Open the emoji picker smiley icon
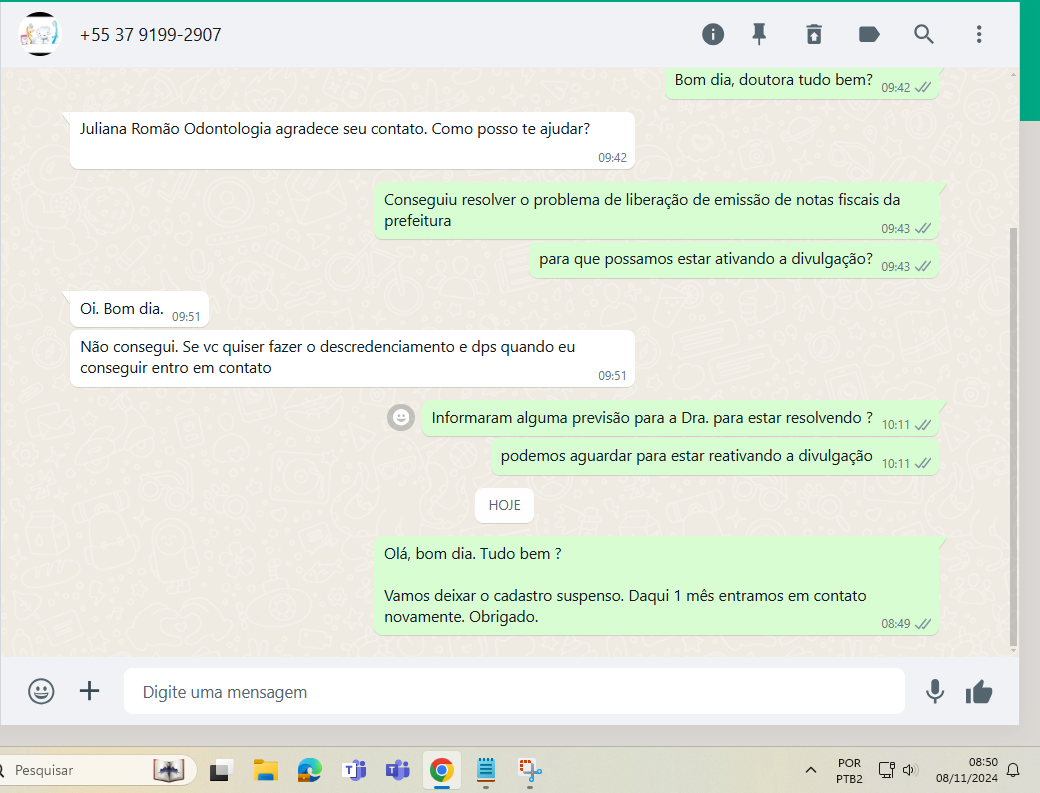Screen dimensions: 1040x793 click(x=41, y=691)
